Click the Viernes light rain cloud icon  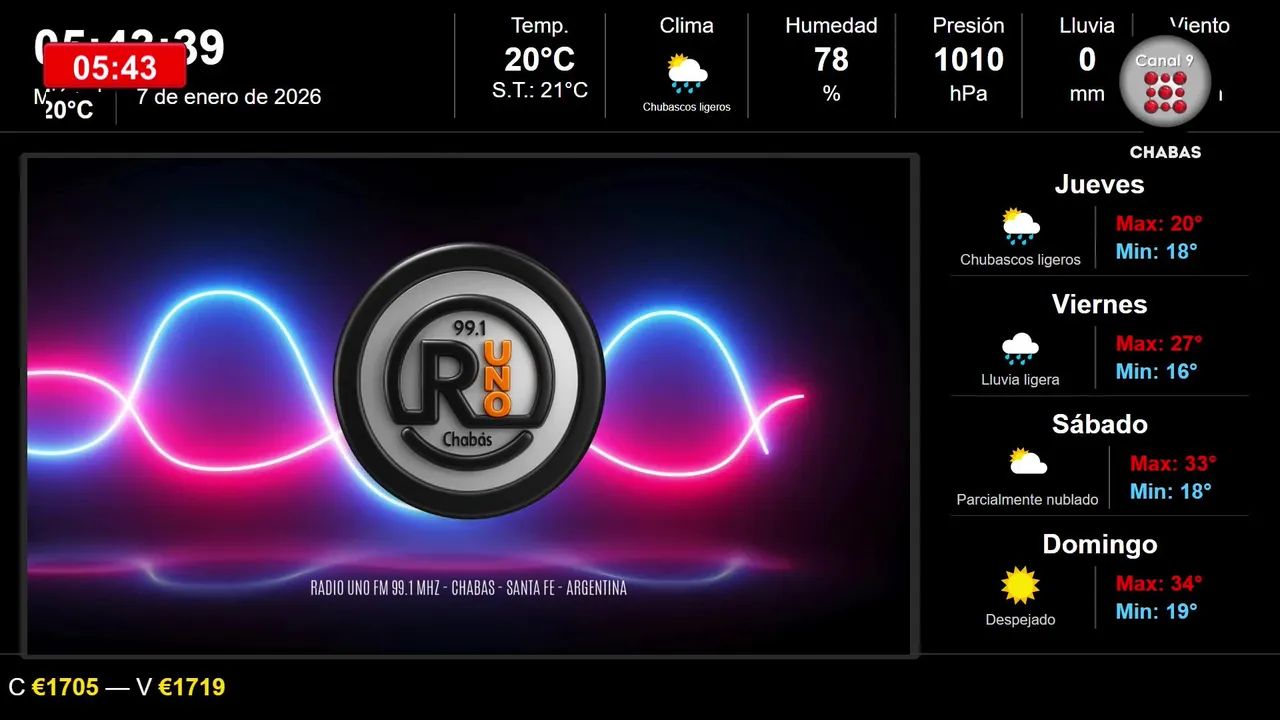pyautogui.click(x=1020, y=348)
